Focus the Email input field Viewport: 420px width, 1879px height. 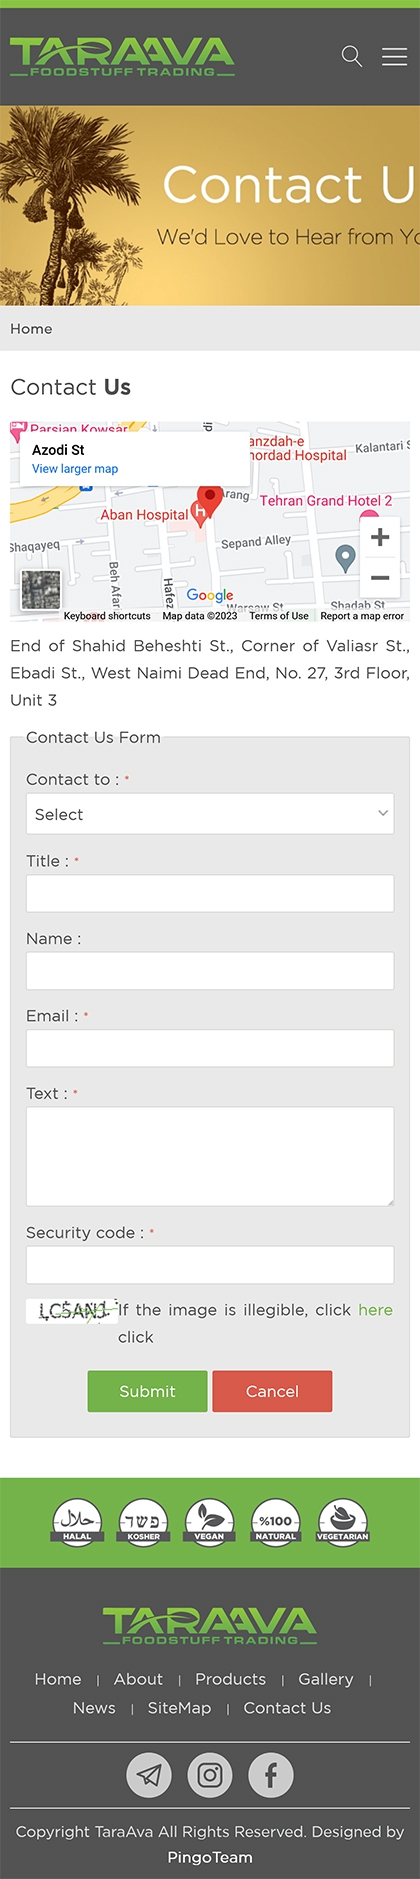[210, 1048]
